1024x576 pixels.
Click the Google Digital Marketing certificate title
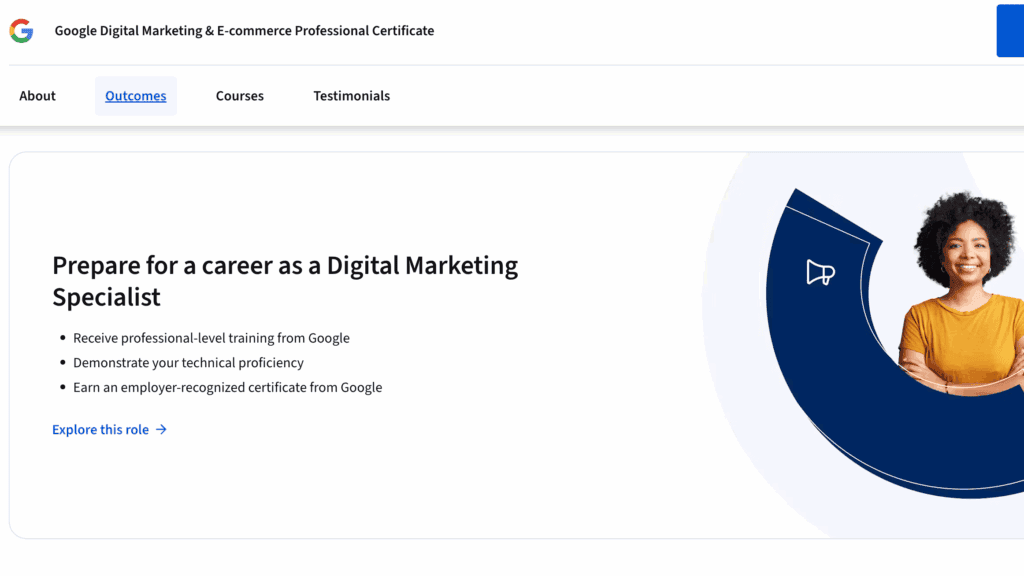tap(244, 31)
